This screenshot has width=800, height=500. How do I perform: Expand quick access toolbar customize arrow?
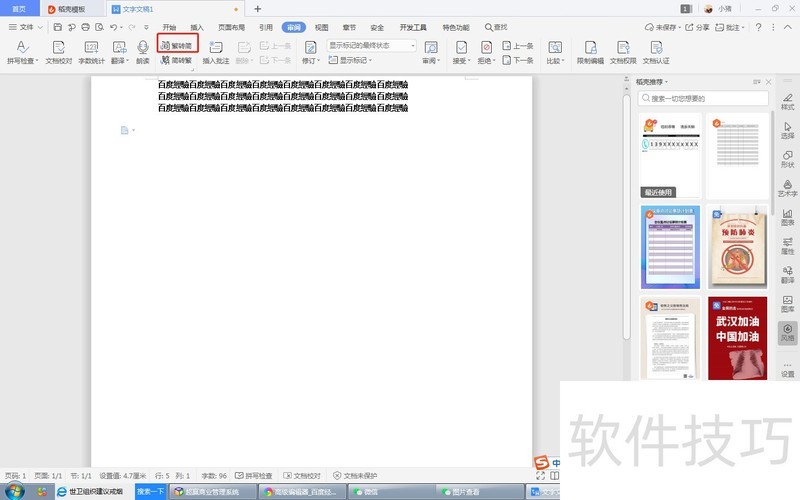point(146,27)
